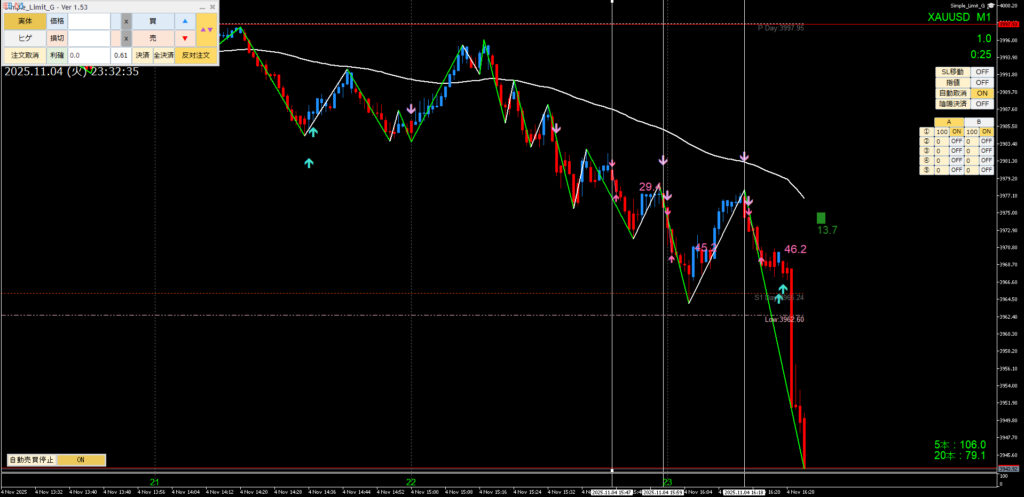
Task: Click the green square marker near 13.7
Action: click(x=821, y=218)
